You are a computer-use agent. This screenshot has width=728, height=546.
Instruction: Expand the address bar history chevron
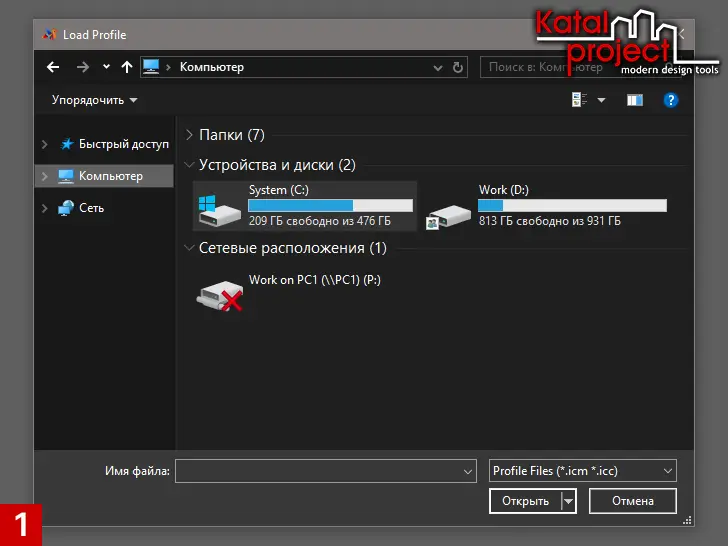coord(437,68)
